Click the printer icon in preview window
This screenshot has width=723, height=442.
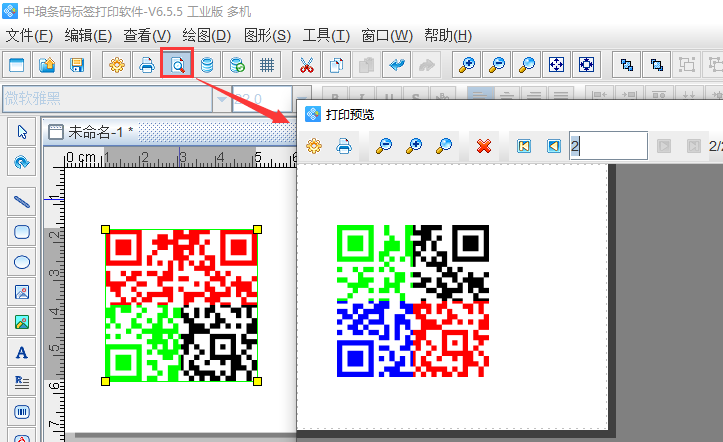click(x=344, y=146)
